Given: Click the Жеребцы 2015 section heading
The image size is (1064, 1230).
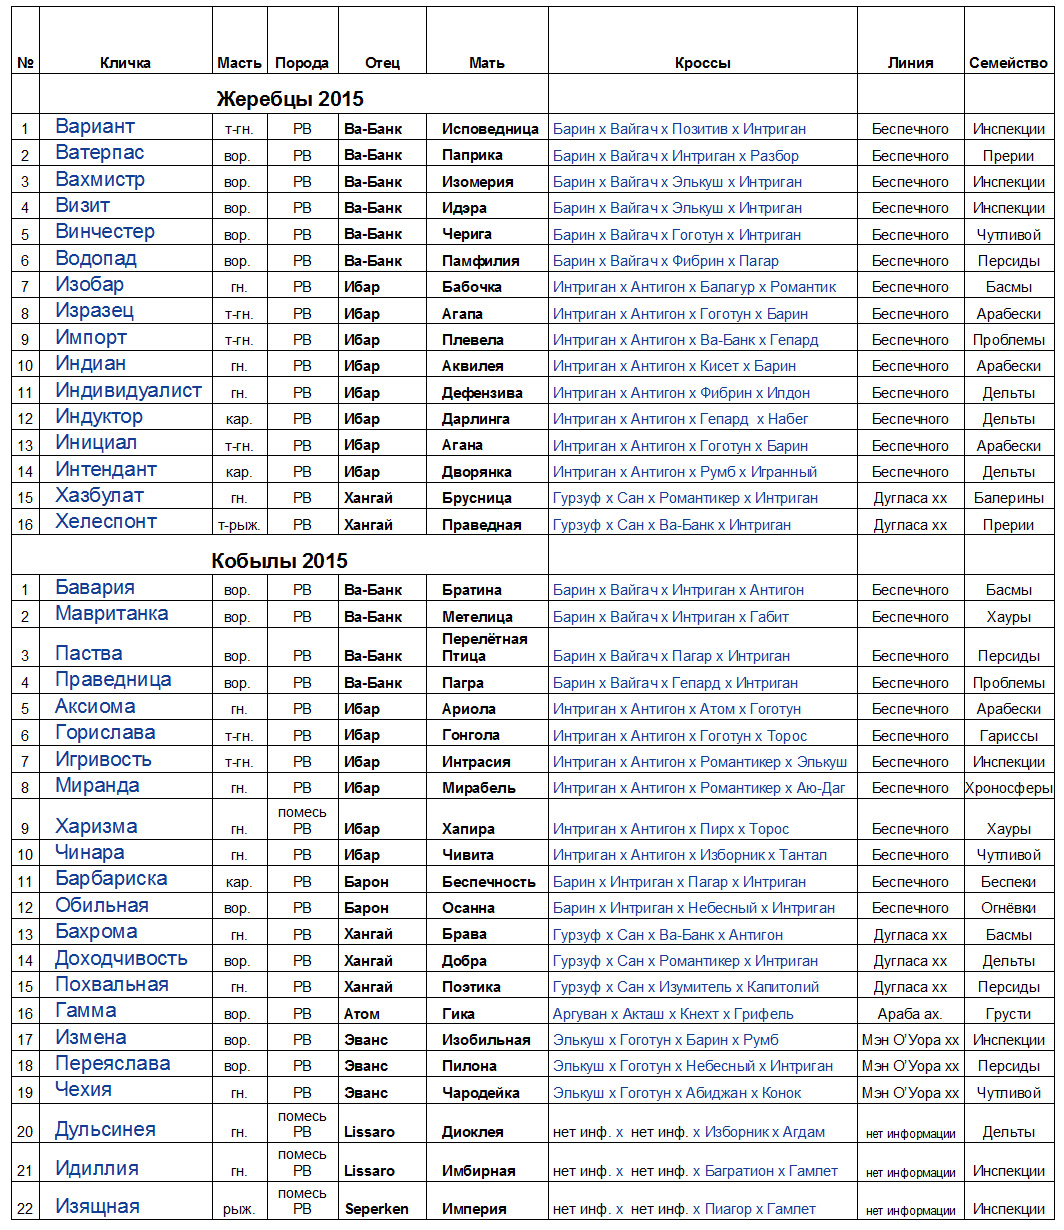Looking at the screenshot, I should point(290,99).
